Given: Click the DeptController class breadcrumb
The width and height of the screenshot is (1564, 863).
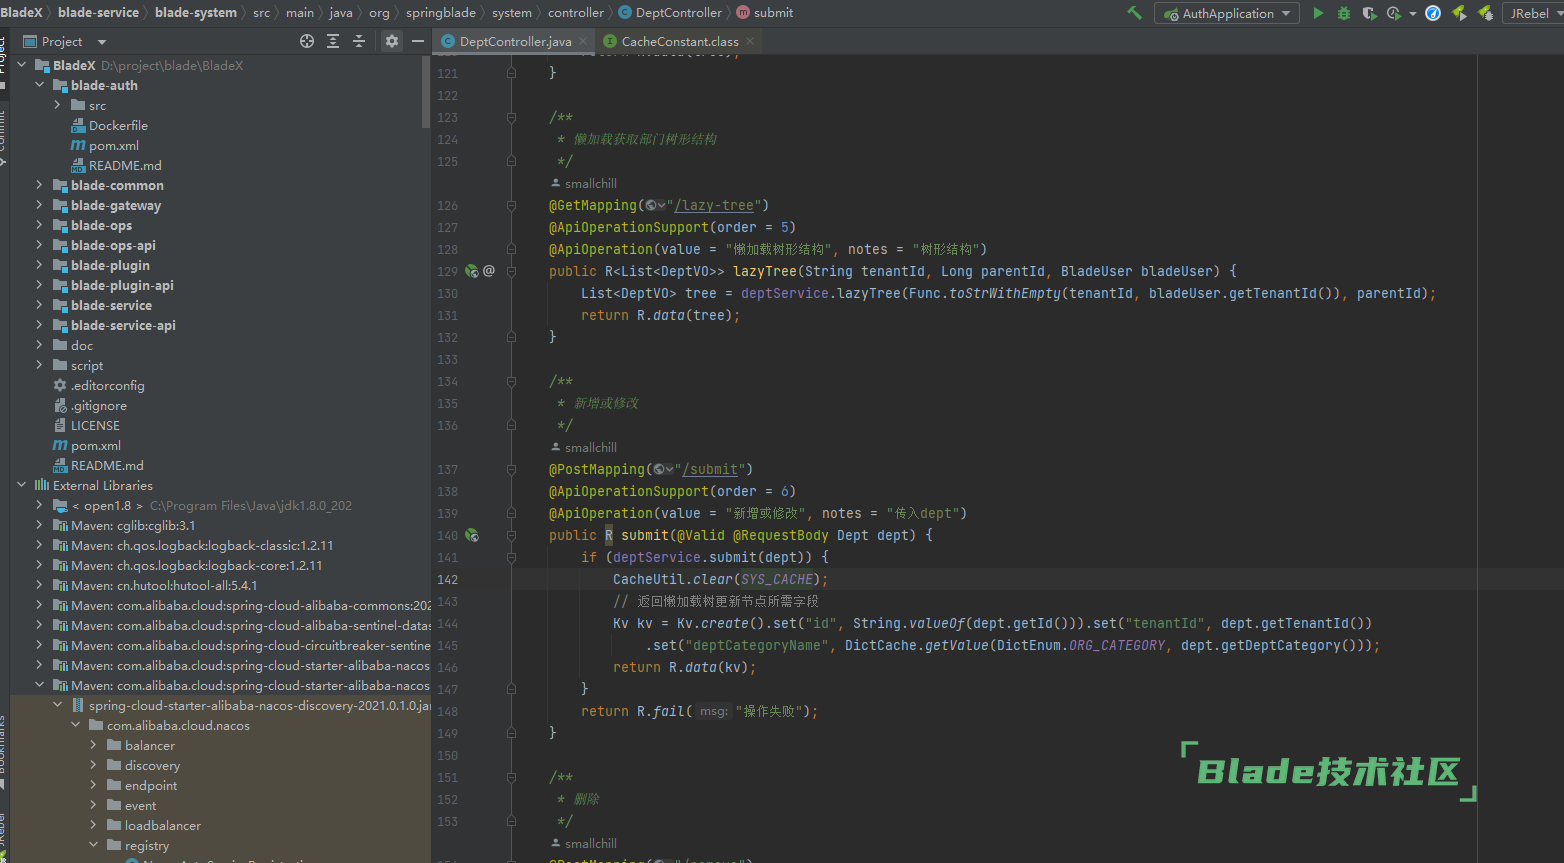Looking at the screenshot, I should (x=671, y=12).
